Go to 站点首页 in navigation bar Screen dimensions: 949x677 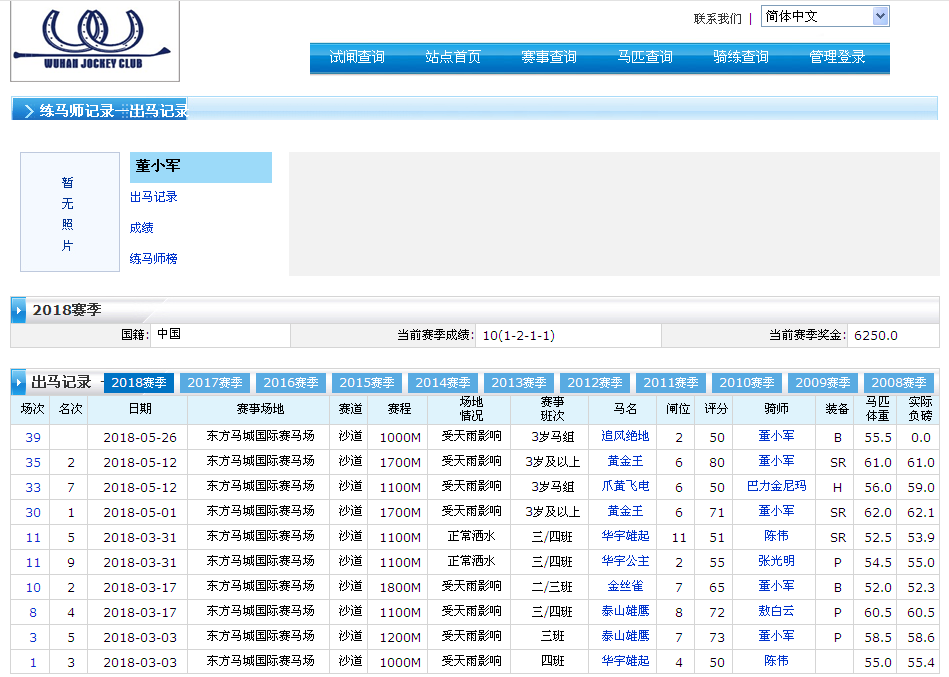[x=452, y=57]
